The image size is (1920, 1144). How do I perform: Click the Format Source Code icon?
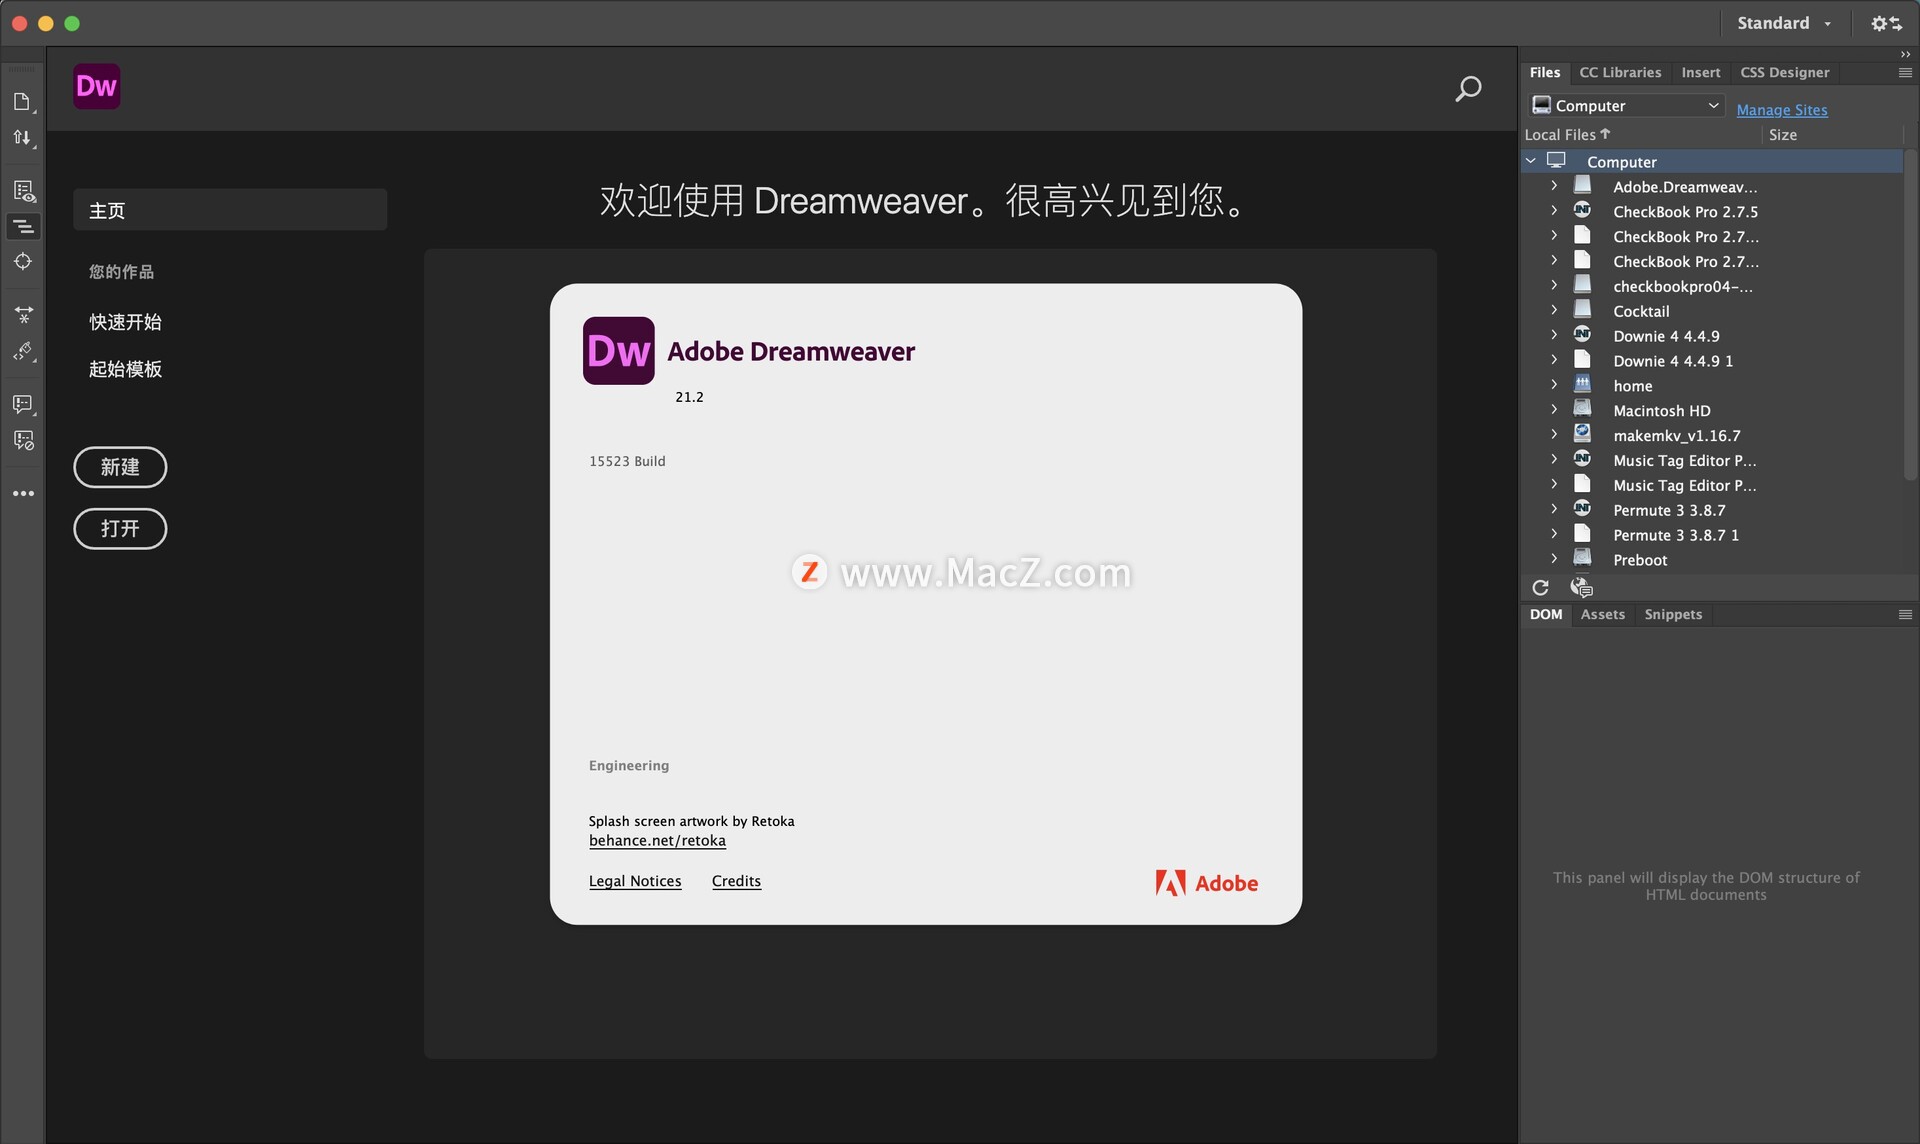point(23,351)
